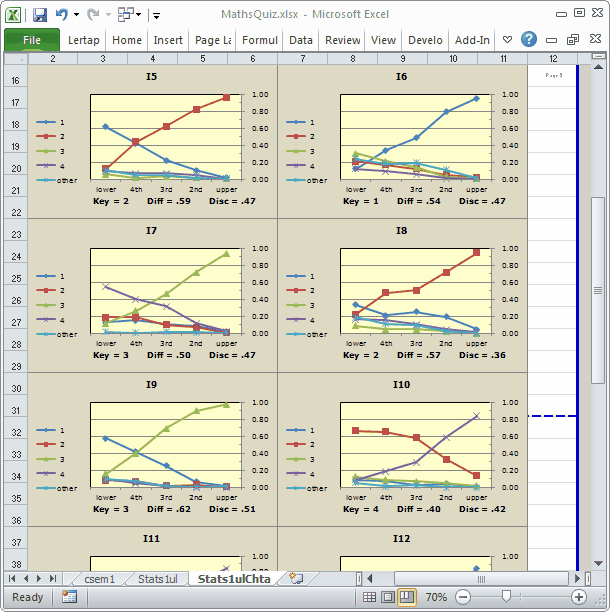Screen dimensions: 610x612
Task: Go to first sheet using the navigation arrow
Action: point(12,578)
